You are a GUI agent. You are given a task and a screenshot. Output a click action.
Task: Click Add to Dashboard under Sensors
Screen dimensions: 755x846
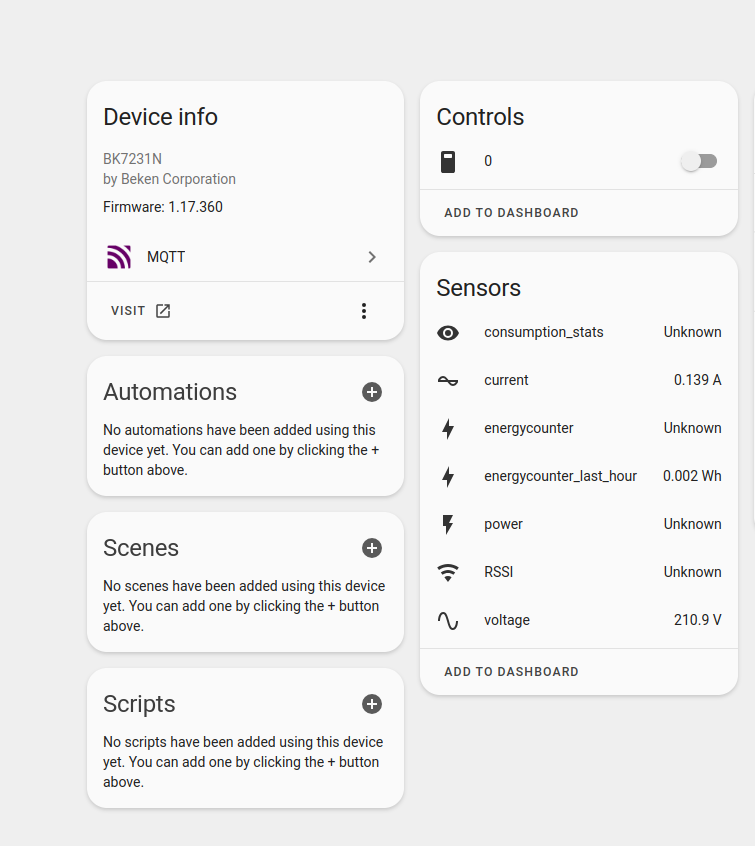coord(511,672)
